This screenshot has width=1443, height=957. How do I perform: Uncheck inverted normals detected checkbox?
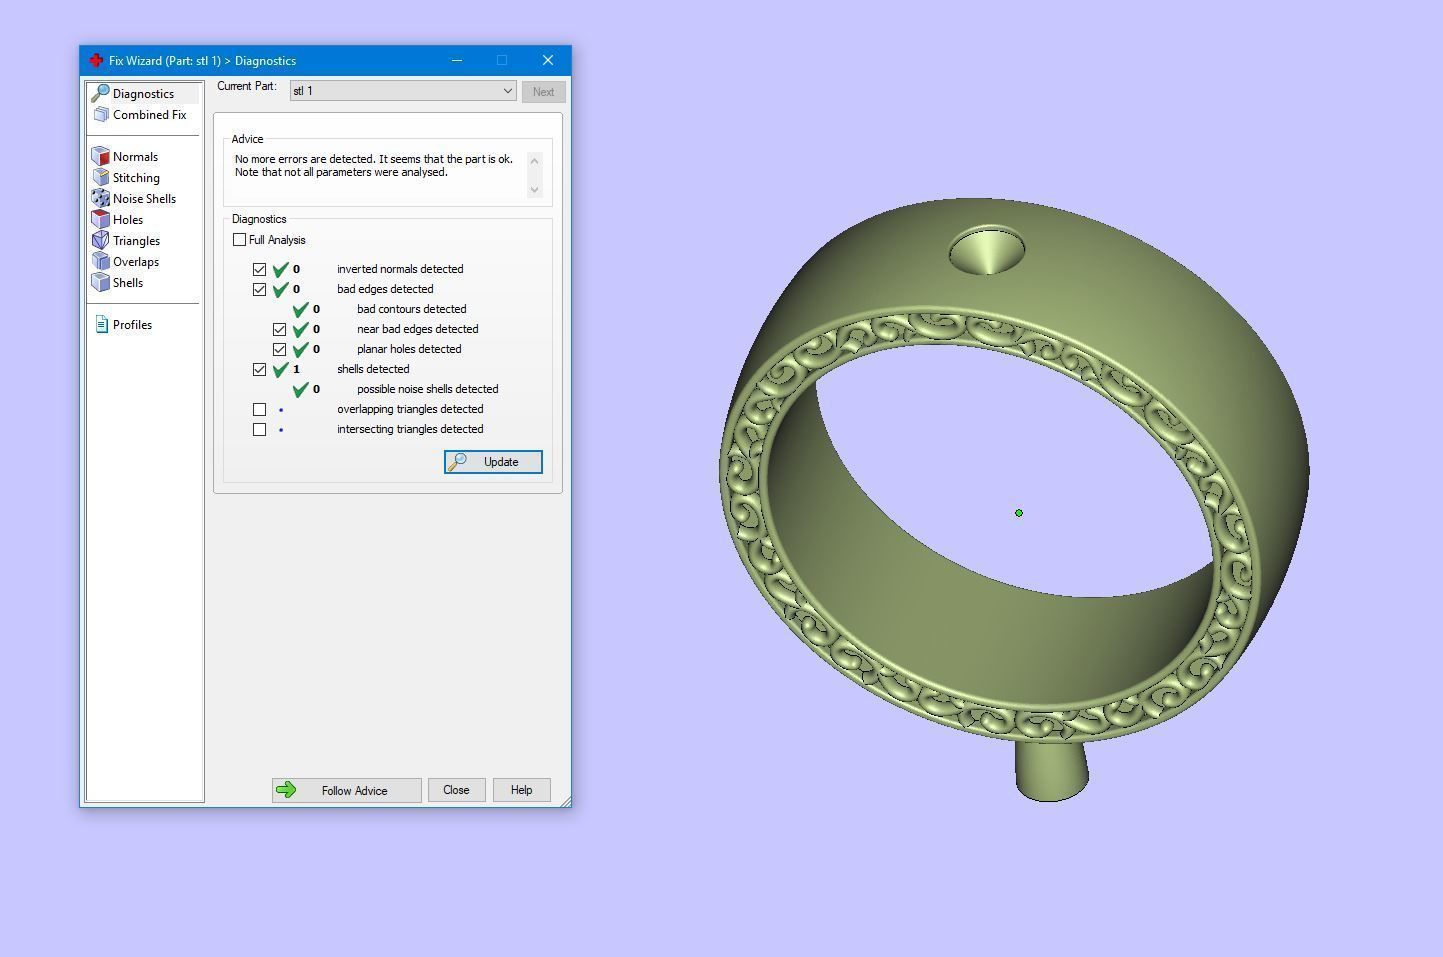[259, 269]
